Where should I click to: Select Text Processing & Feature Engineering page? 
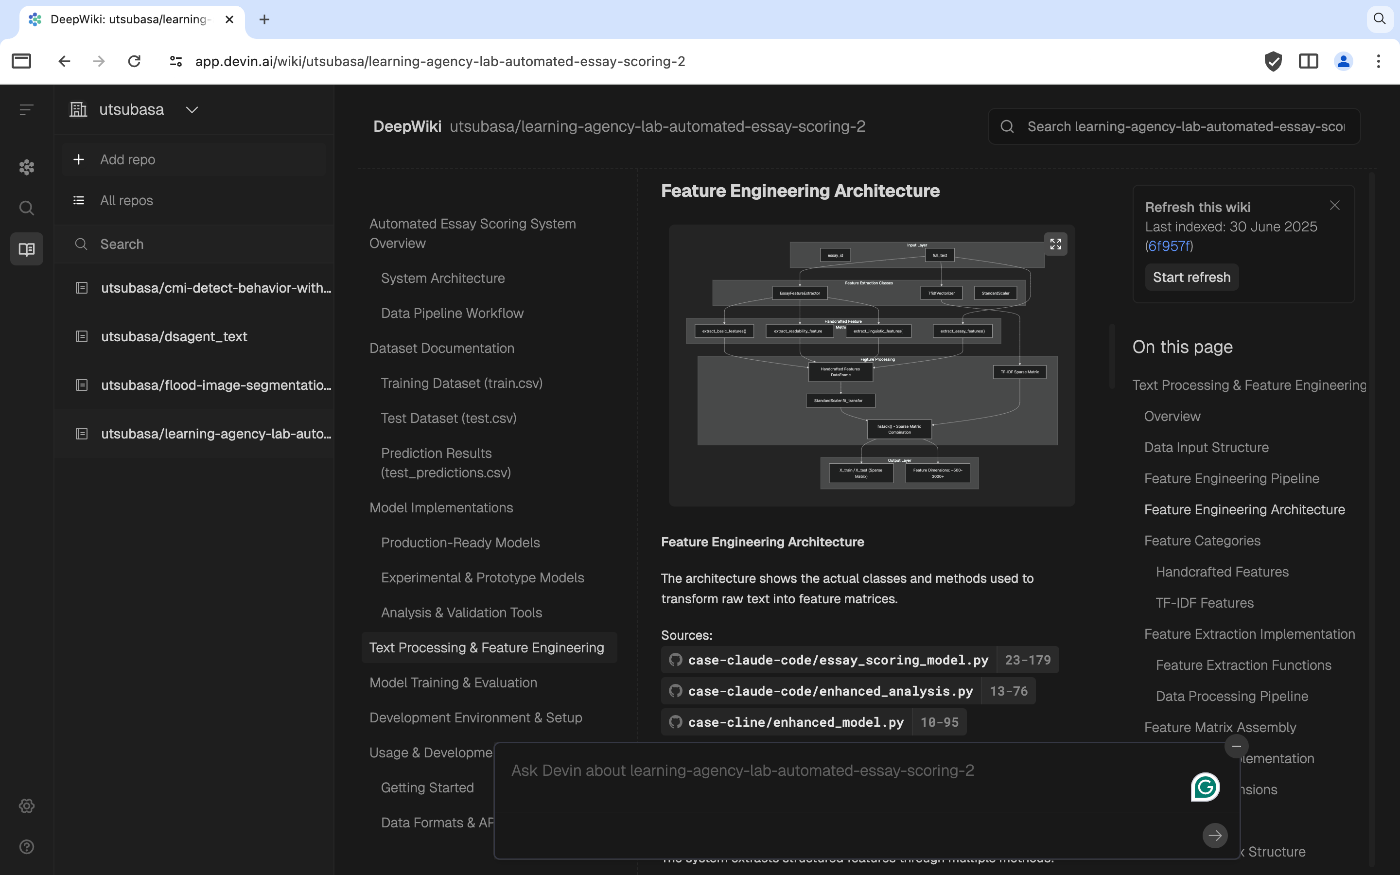[x=487, y=648]
